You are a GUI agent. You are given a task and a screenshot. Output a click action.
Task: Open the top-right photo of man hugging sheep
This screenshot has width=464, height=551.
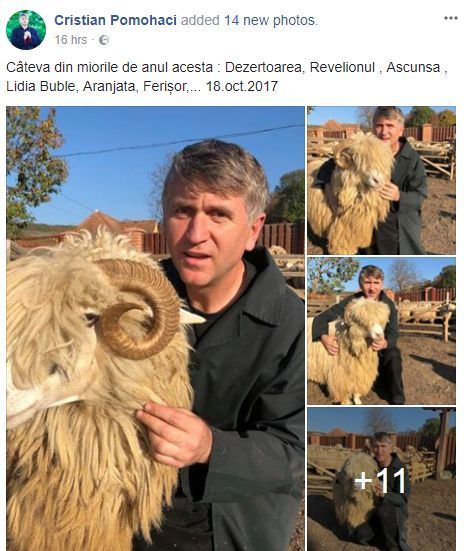coord(381,180)
